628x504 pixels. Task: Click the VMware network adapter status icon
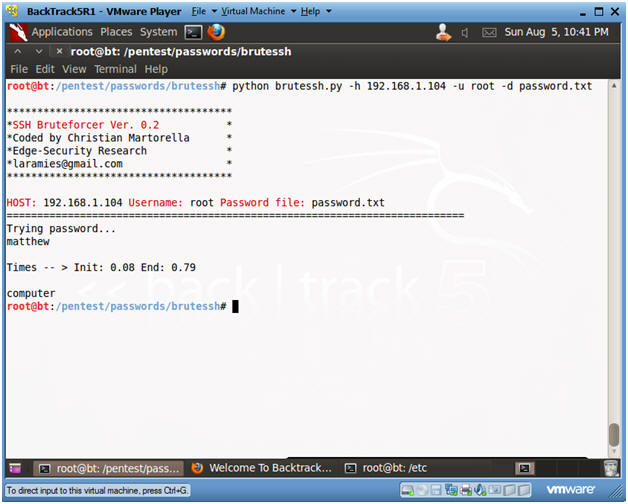click(x=451, y=490)
